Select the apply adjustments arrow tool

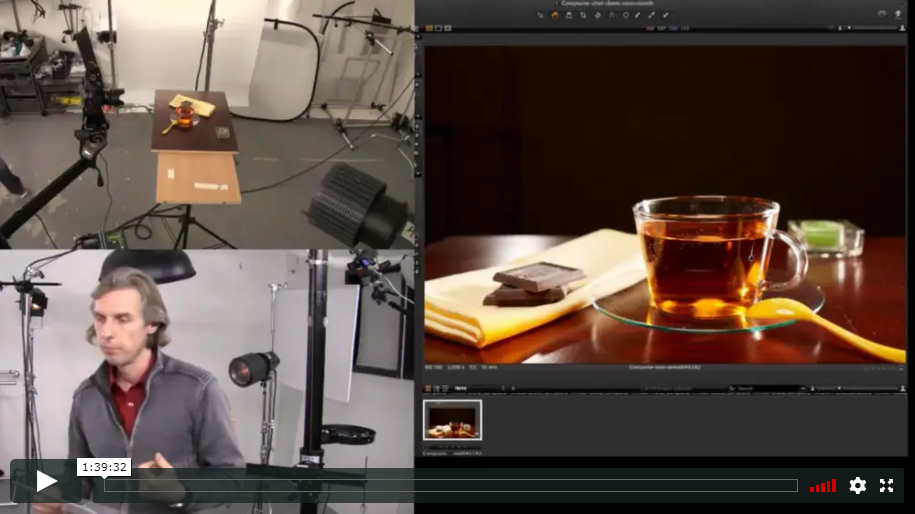click(666, 15)
